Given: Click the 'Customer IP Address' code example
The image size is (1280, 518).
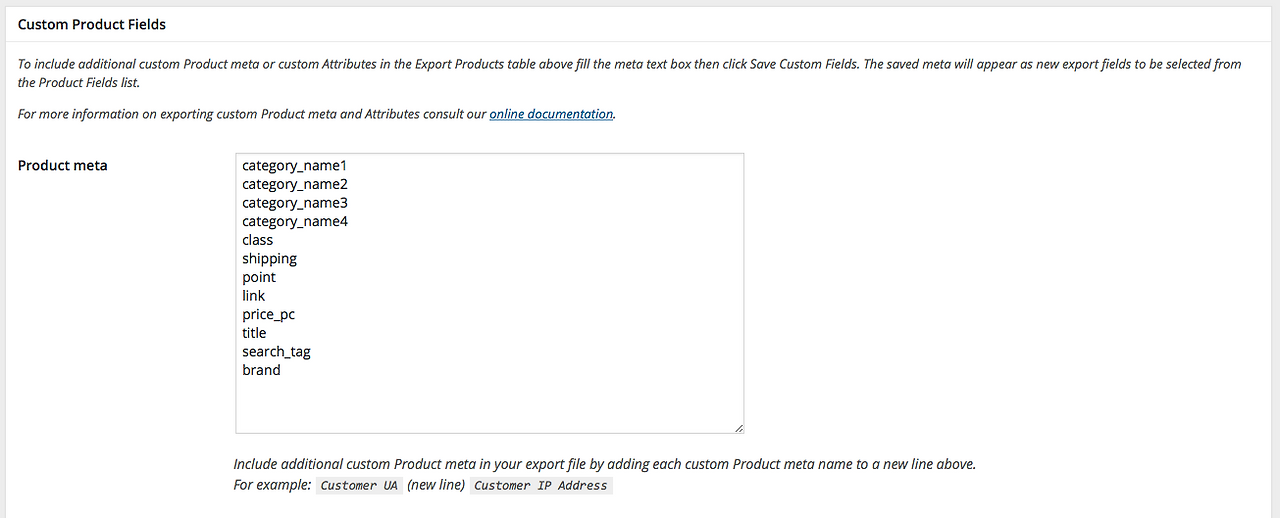Looking at the screenshot, I should pyautogui.click(x=540, y=486).
